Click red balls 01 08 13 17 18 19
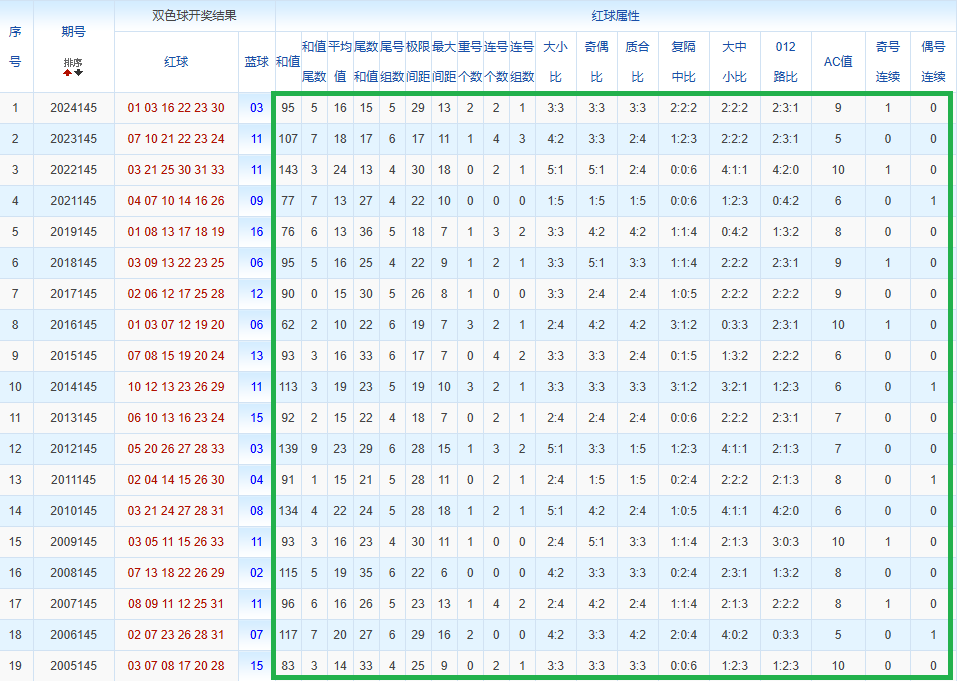The height and width of the screenshot is (681, 958). [176, 232]
